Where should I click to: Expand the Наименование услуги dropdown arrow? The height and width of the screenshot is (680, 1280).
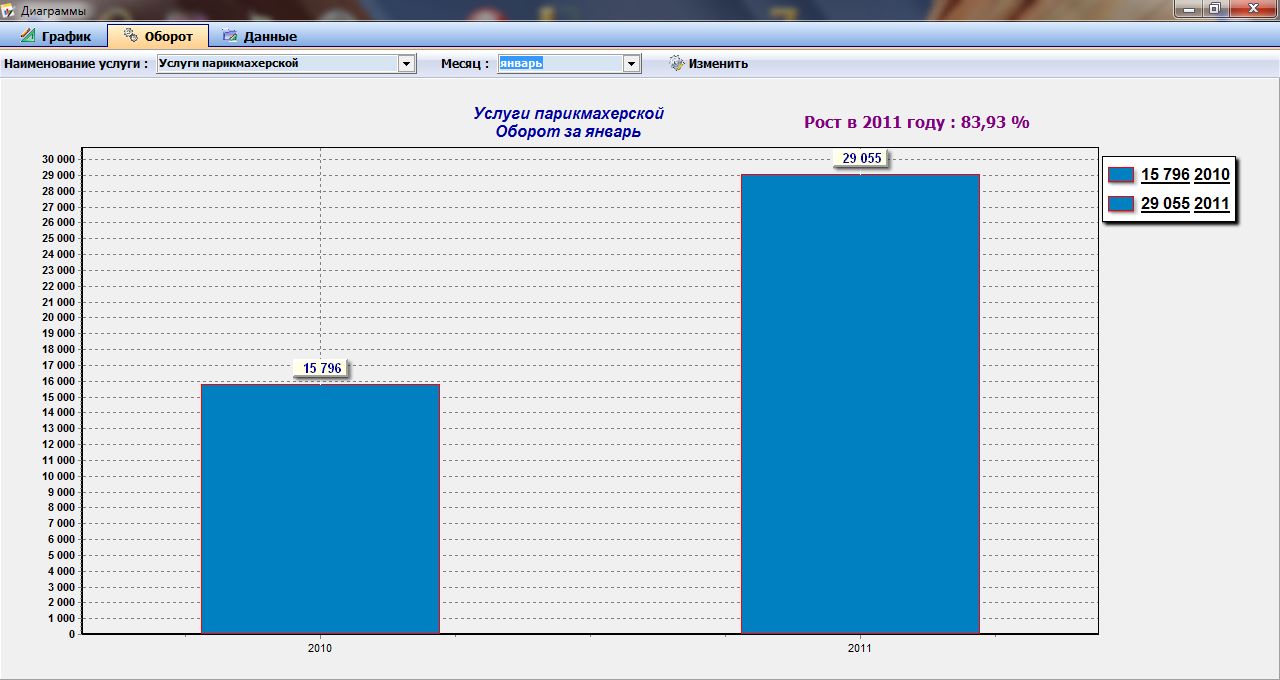[406, 64]
